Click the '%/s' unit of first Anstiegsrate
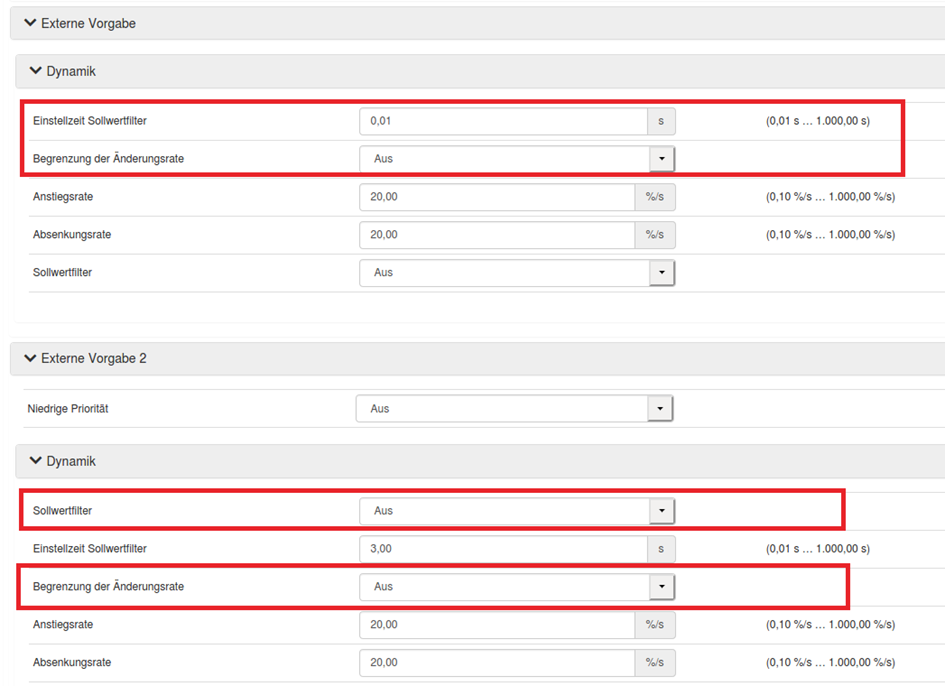The image size is (945, 686). pyautogui.click(x=654, y=197)
